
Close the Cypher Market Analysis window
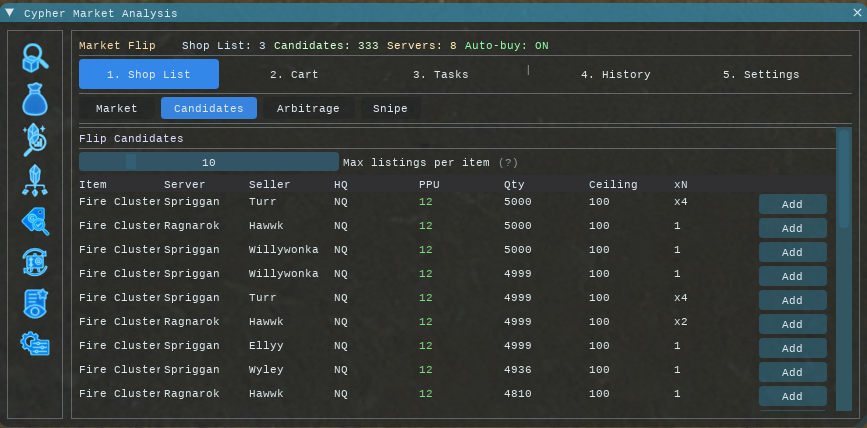click(856, 13)
